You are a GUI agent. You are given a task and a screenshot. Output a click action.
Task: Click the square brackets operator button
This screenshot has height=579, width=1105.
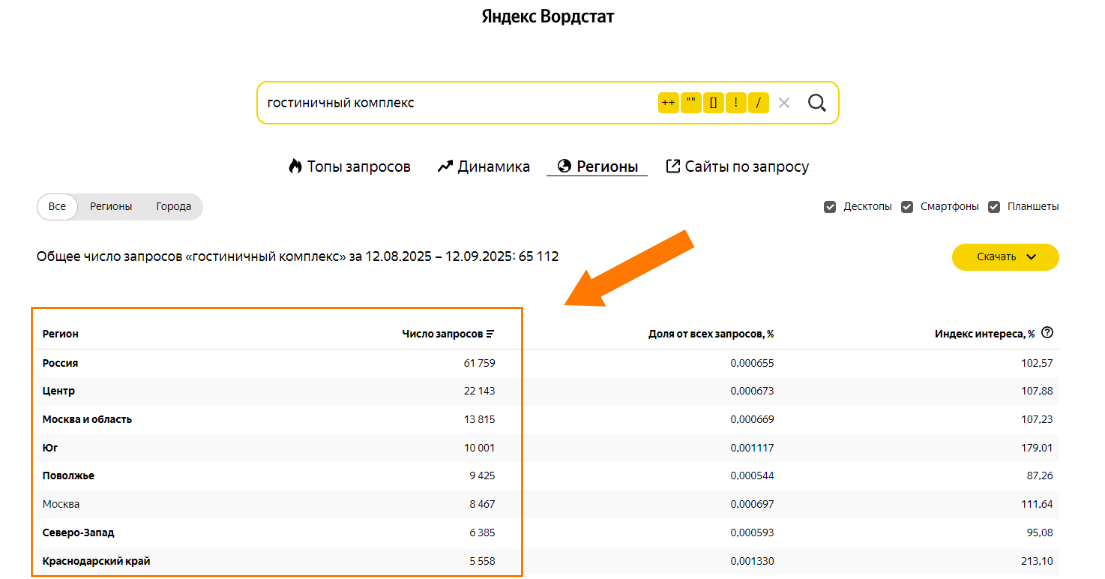click(x=713, y=103)
